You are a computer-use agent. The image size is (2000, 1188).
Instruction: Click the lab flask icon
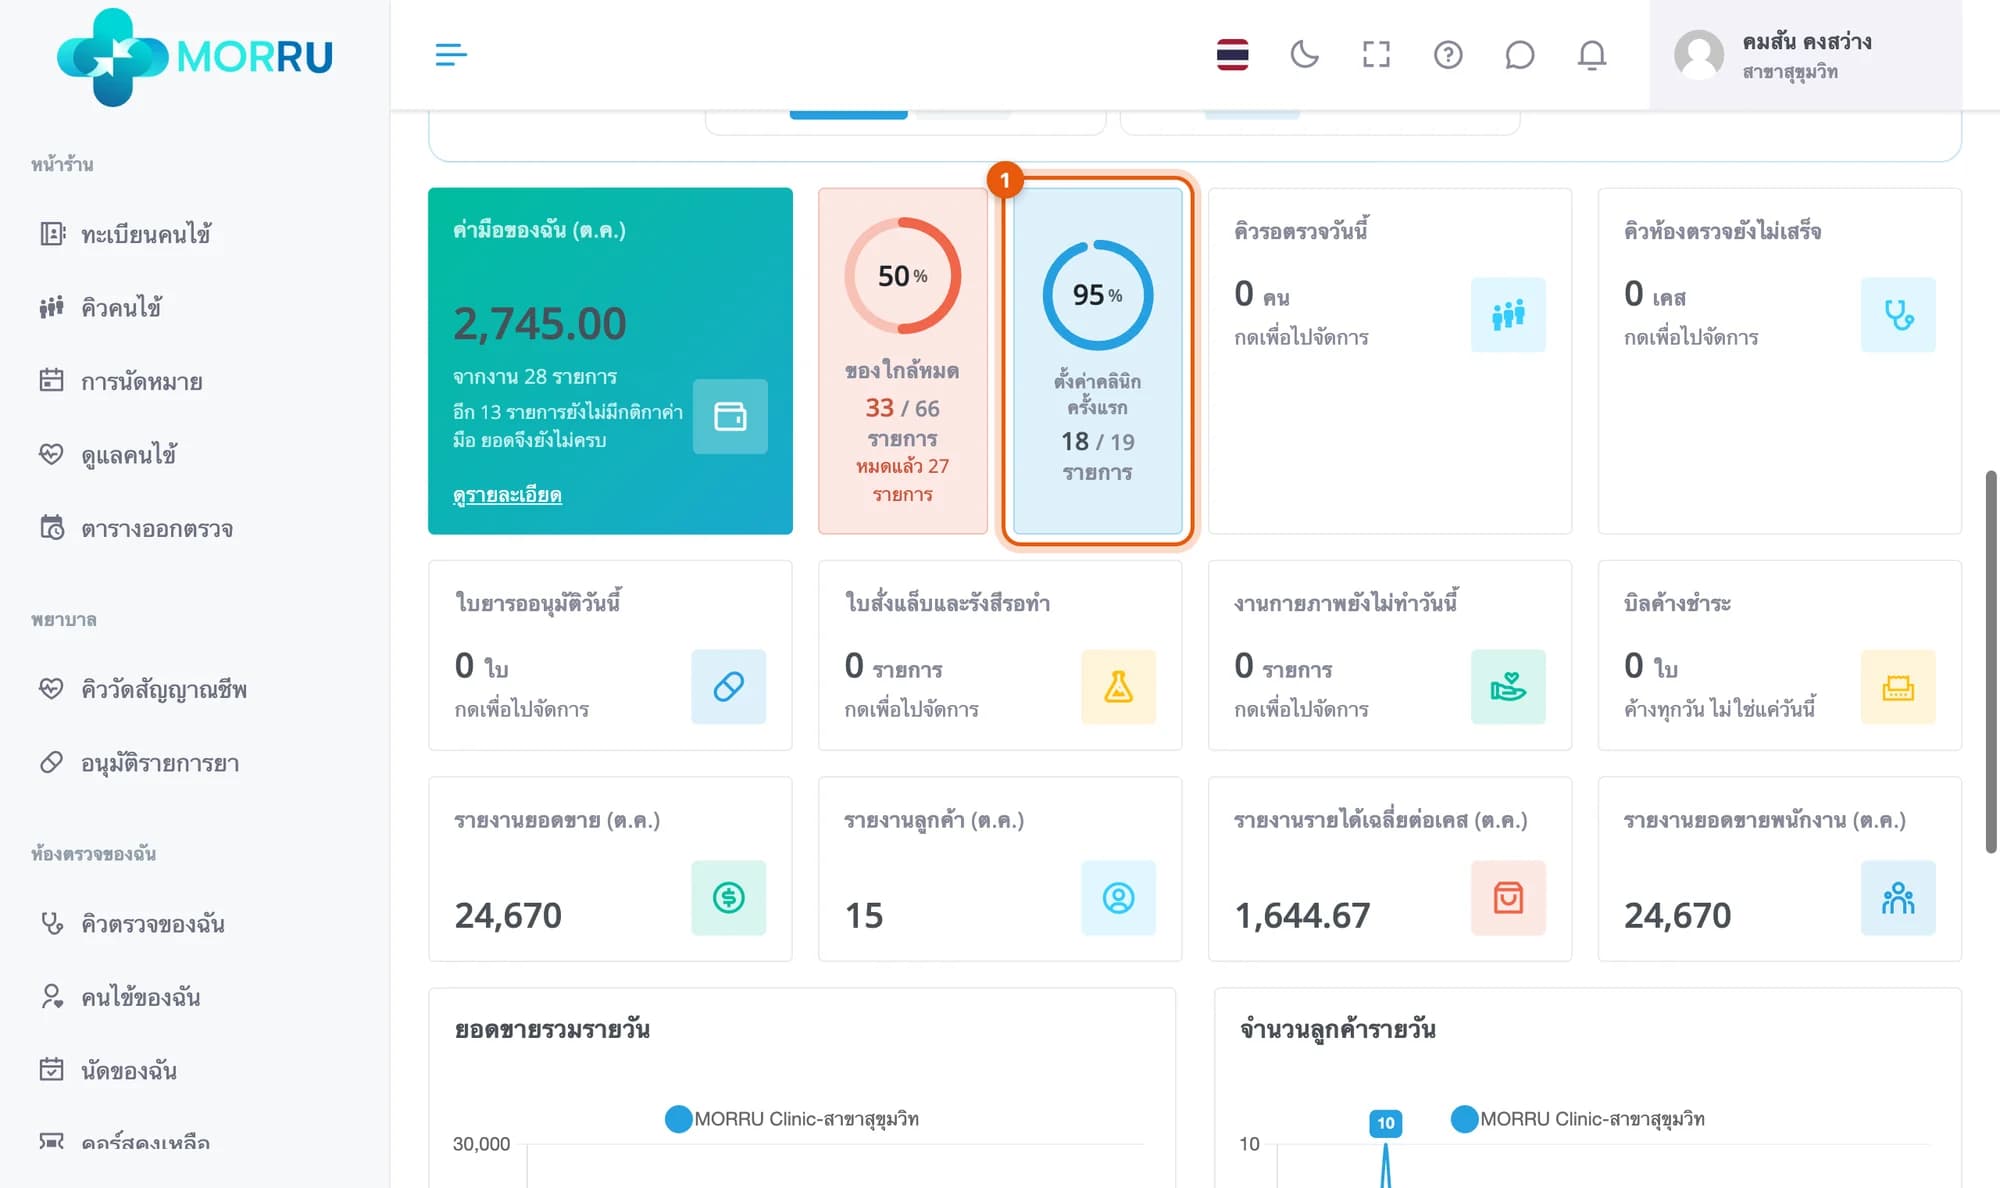[1118, 687]
